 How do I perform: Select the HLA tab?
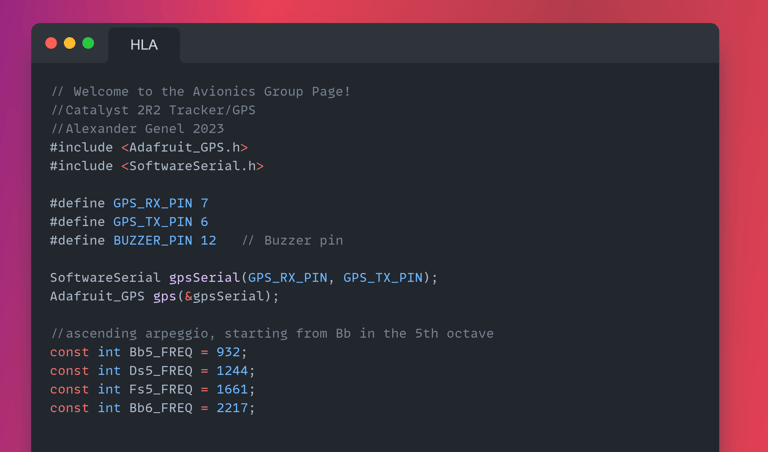tap(144, 45)
